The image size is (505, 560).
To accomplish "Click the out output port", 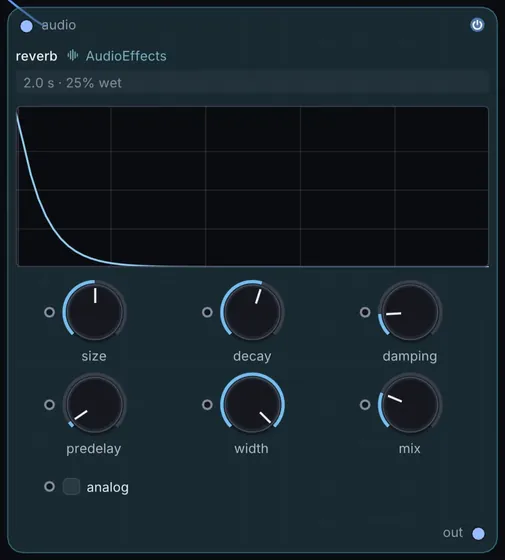I will coord(478,534).
